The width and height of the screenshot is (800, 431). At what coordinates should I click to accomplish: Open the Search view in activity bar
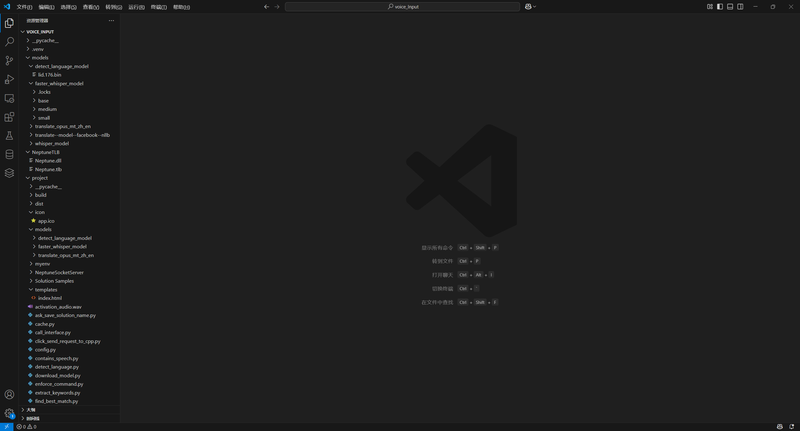(x=9, y=42)
